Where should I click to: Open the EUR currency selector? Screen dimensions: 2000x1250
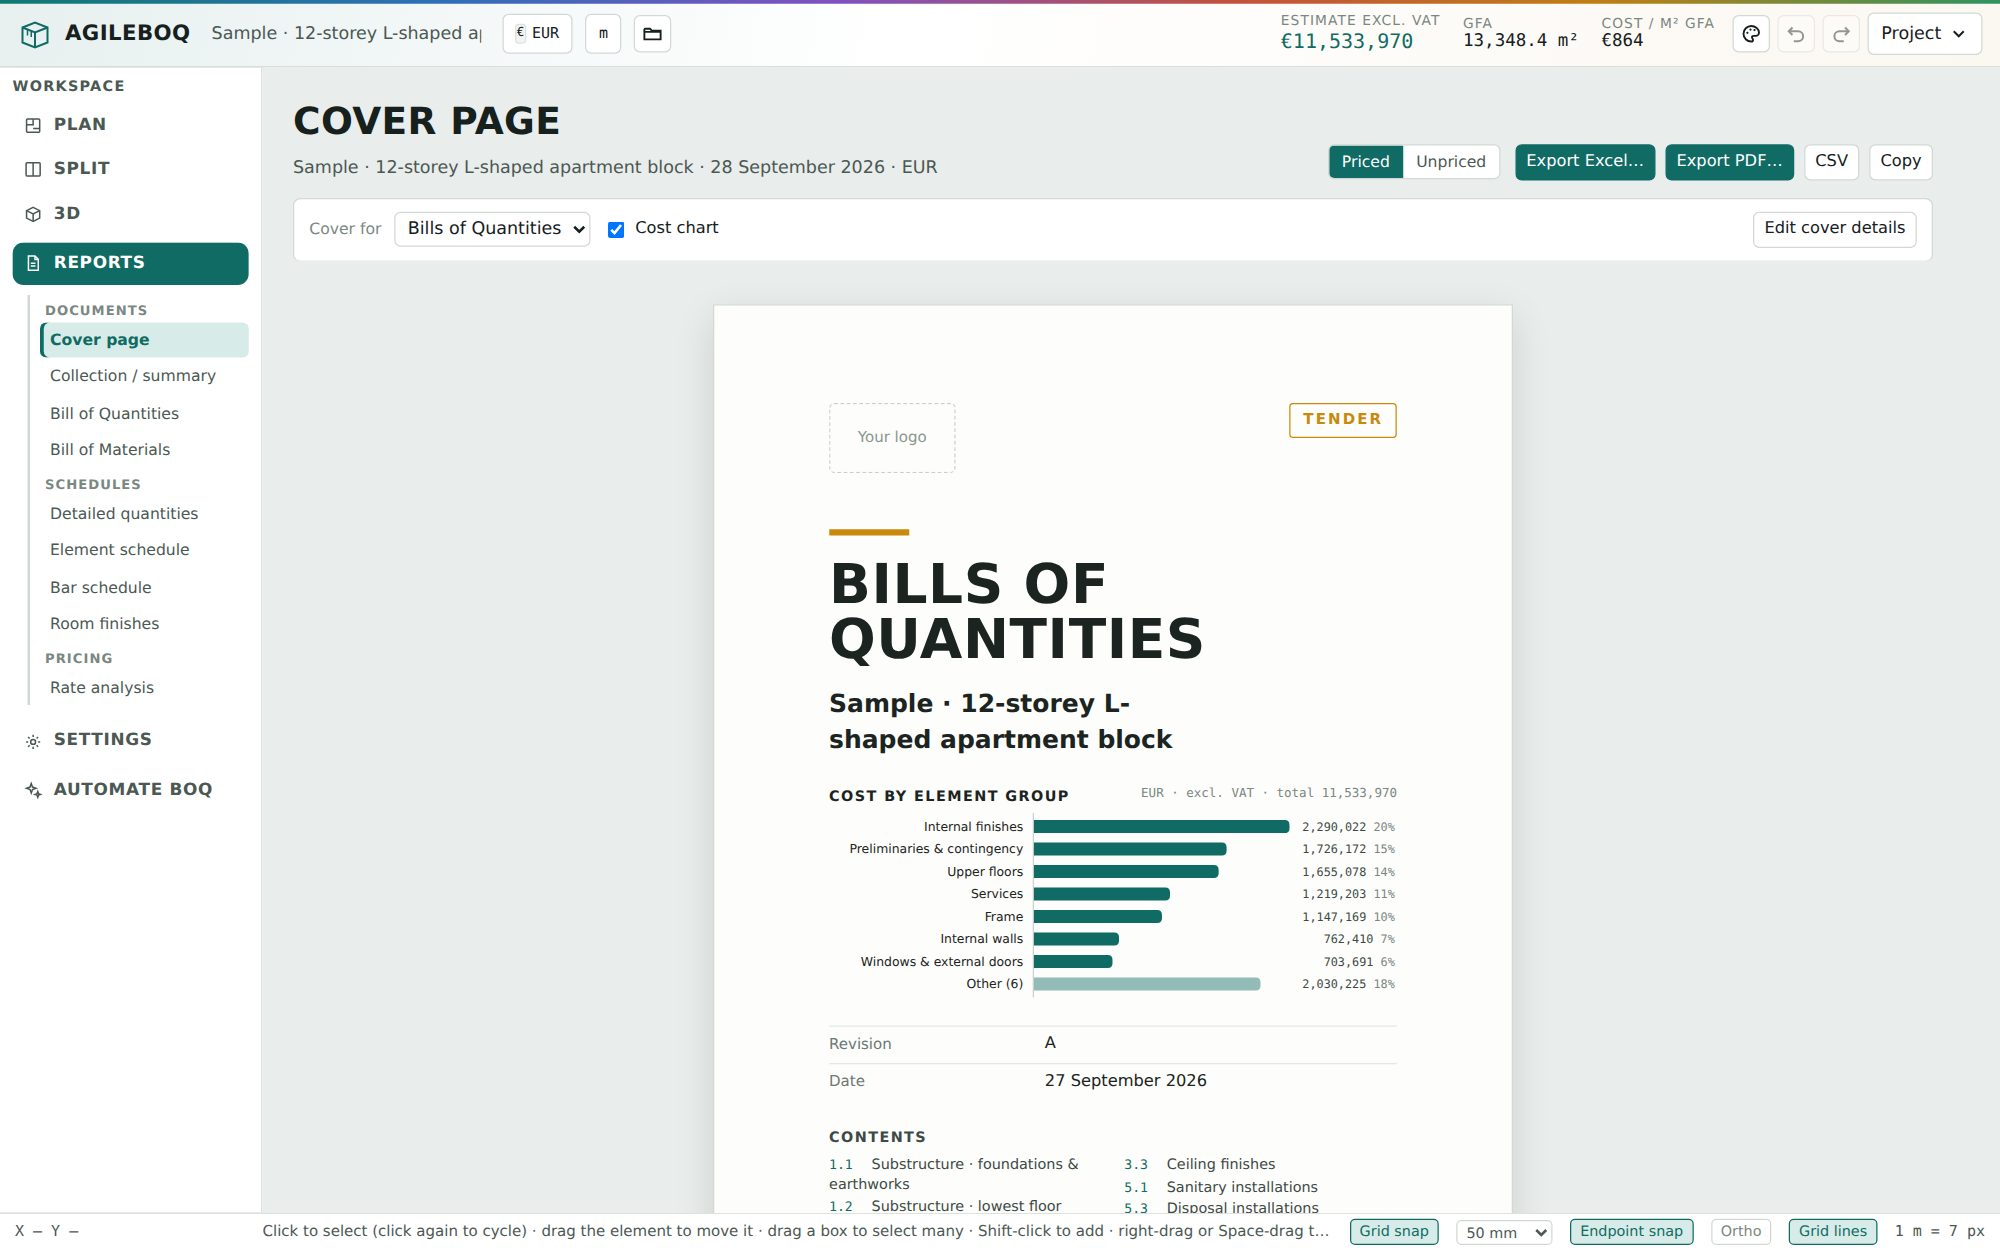click(537, 34)
